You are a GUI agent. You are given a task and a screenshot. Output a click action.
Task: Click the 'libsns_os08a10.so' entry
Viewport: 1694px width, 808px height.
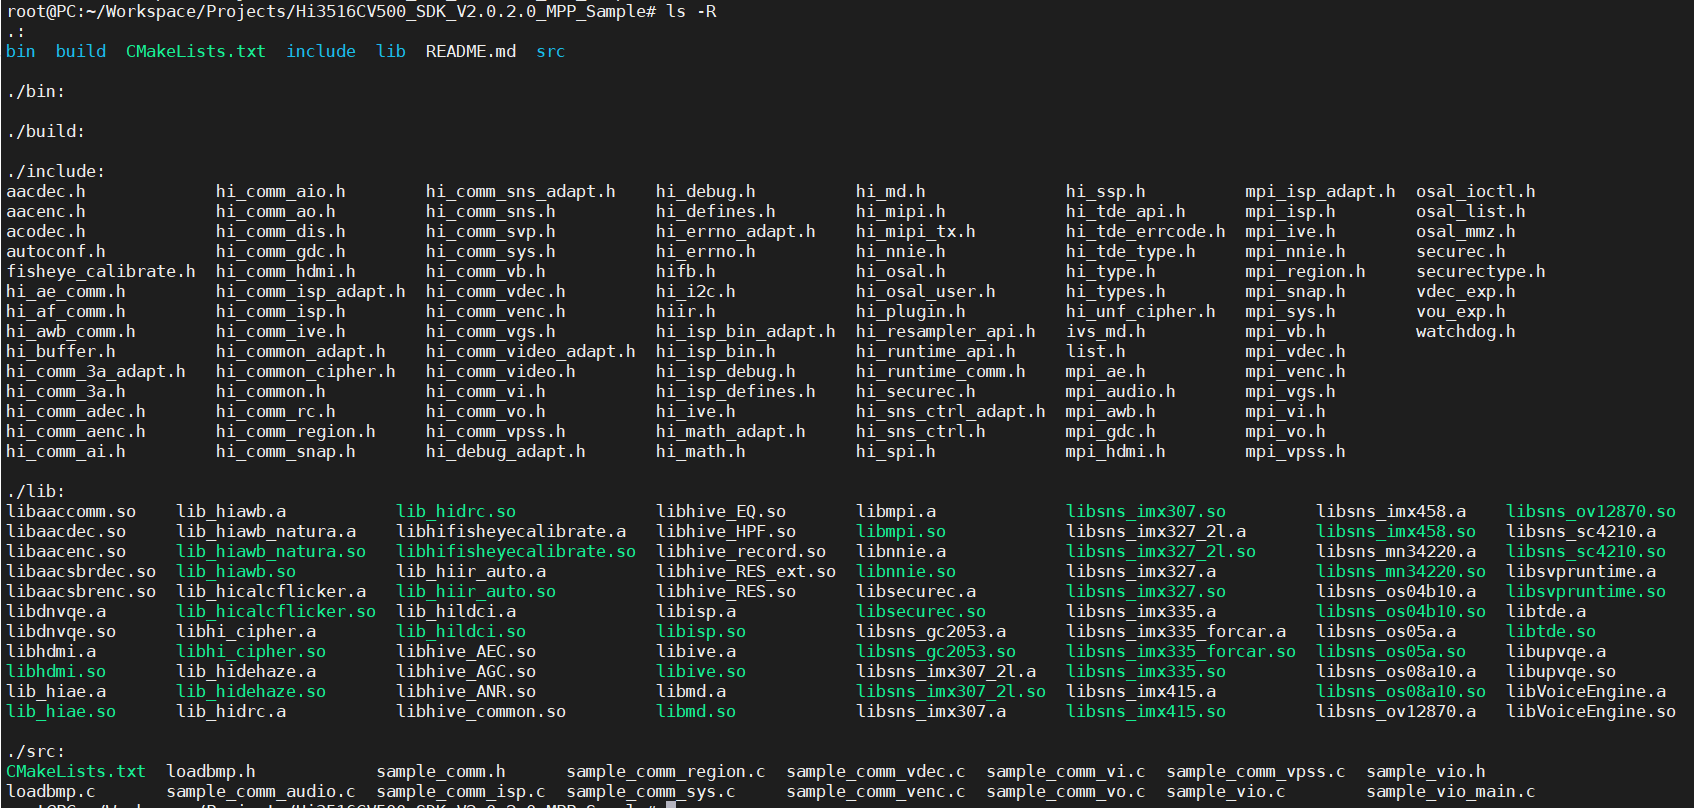1401,691
